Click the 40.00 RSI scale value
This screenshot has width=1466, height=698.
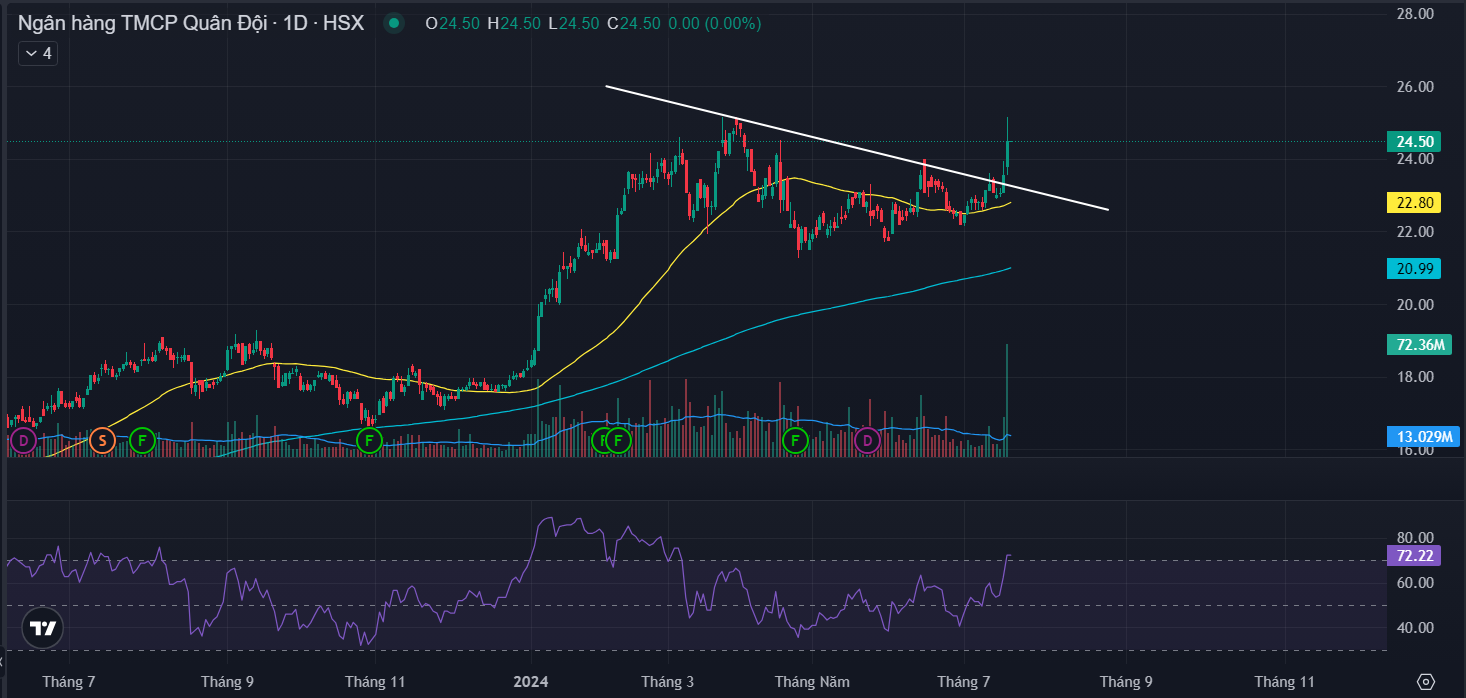click(x=1416, y=628)
